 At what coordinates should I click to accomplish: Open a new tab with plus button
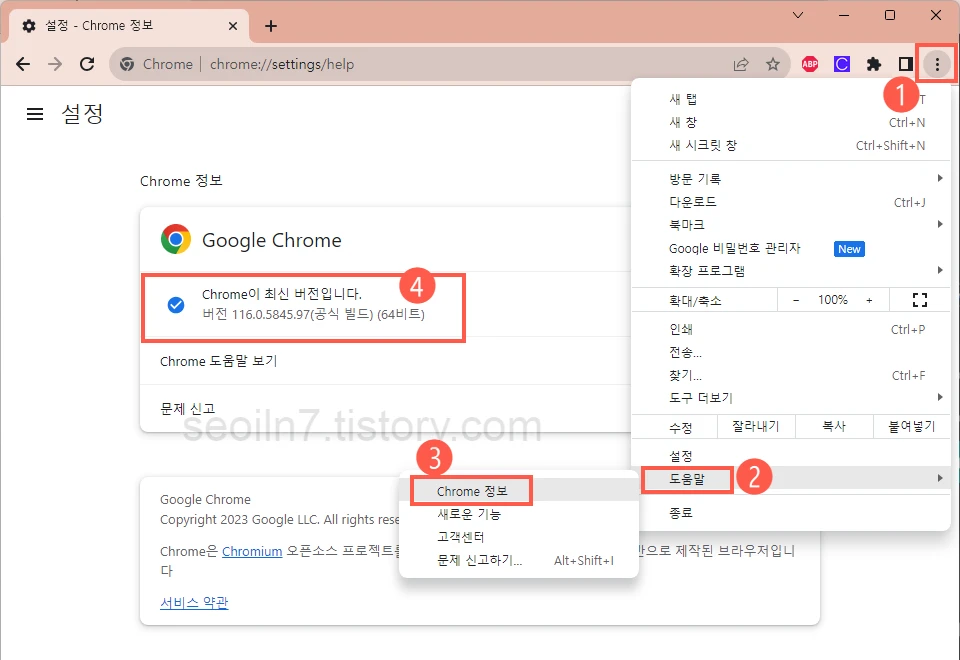pyautogui.click(x=271, y=26)
